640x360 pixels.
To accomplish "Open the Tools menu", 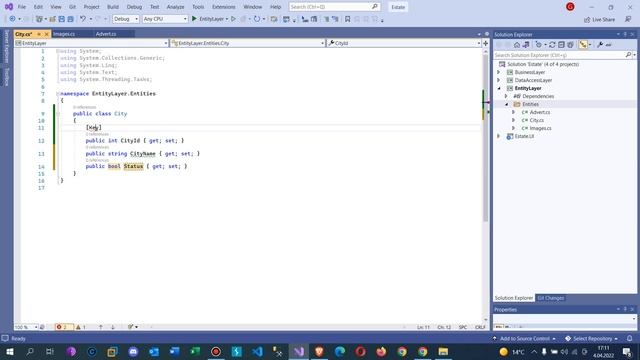I will pos(198,7).
